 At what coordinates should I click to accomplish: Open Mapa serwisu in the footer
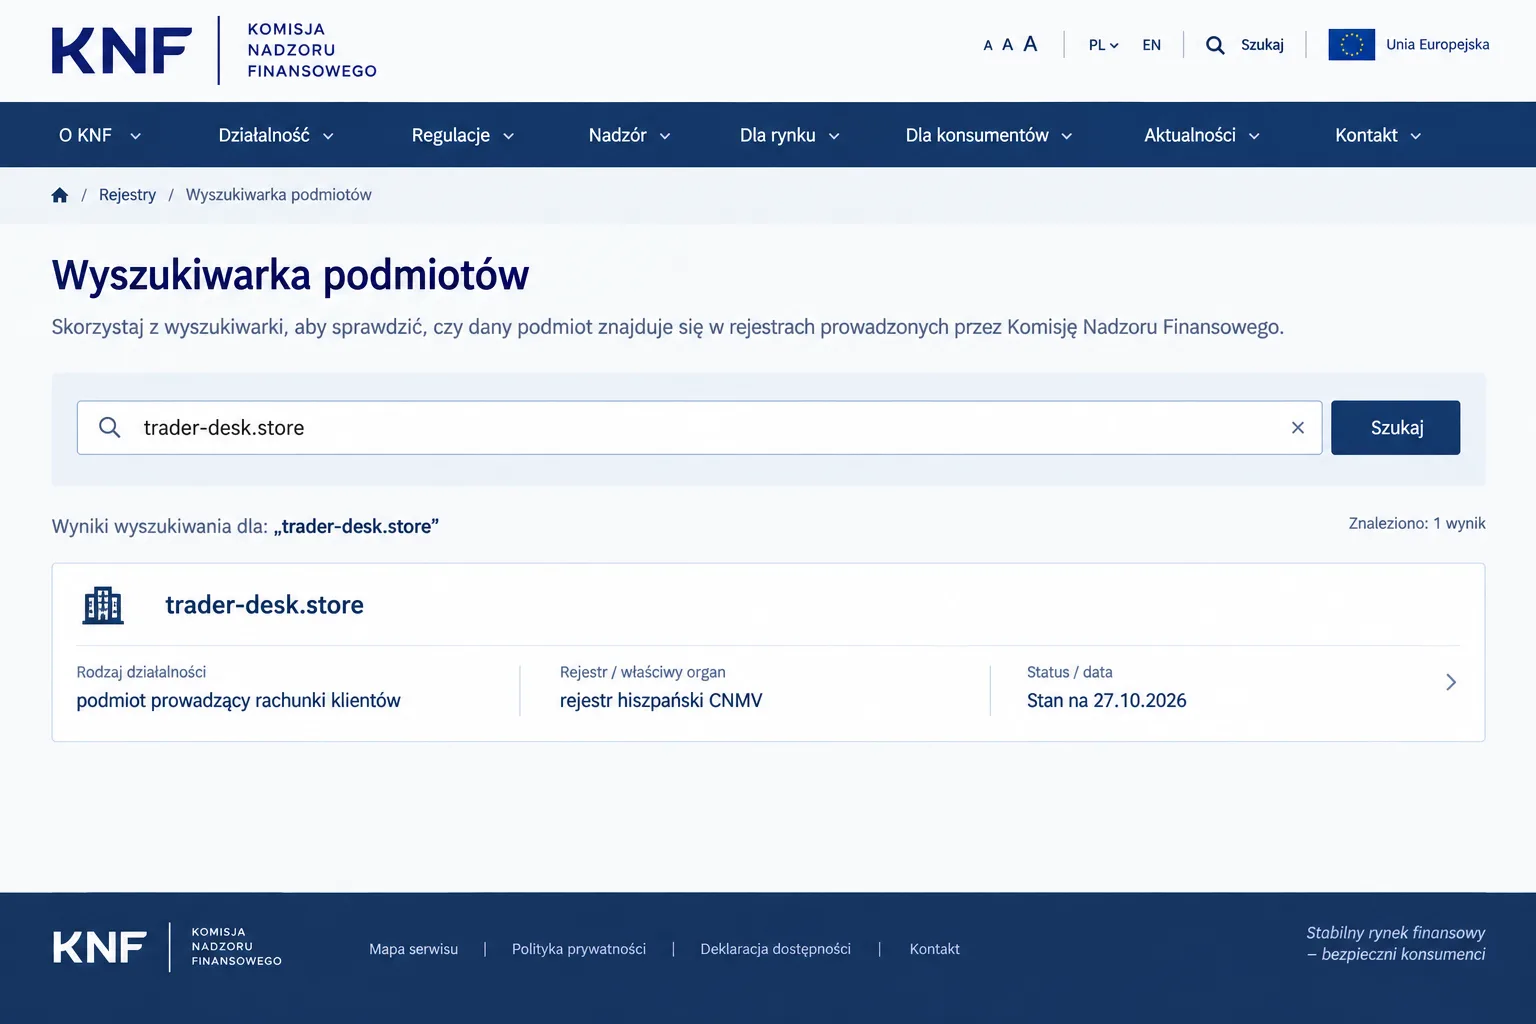point(413,949)
